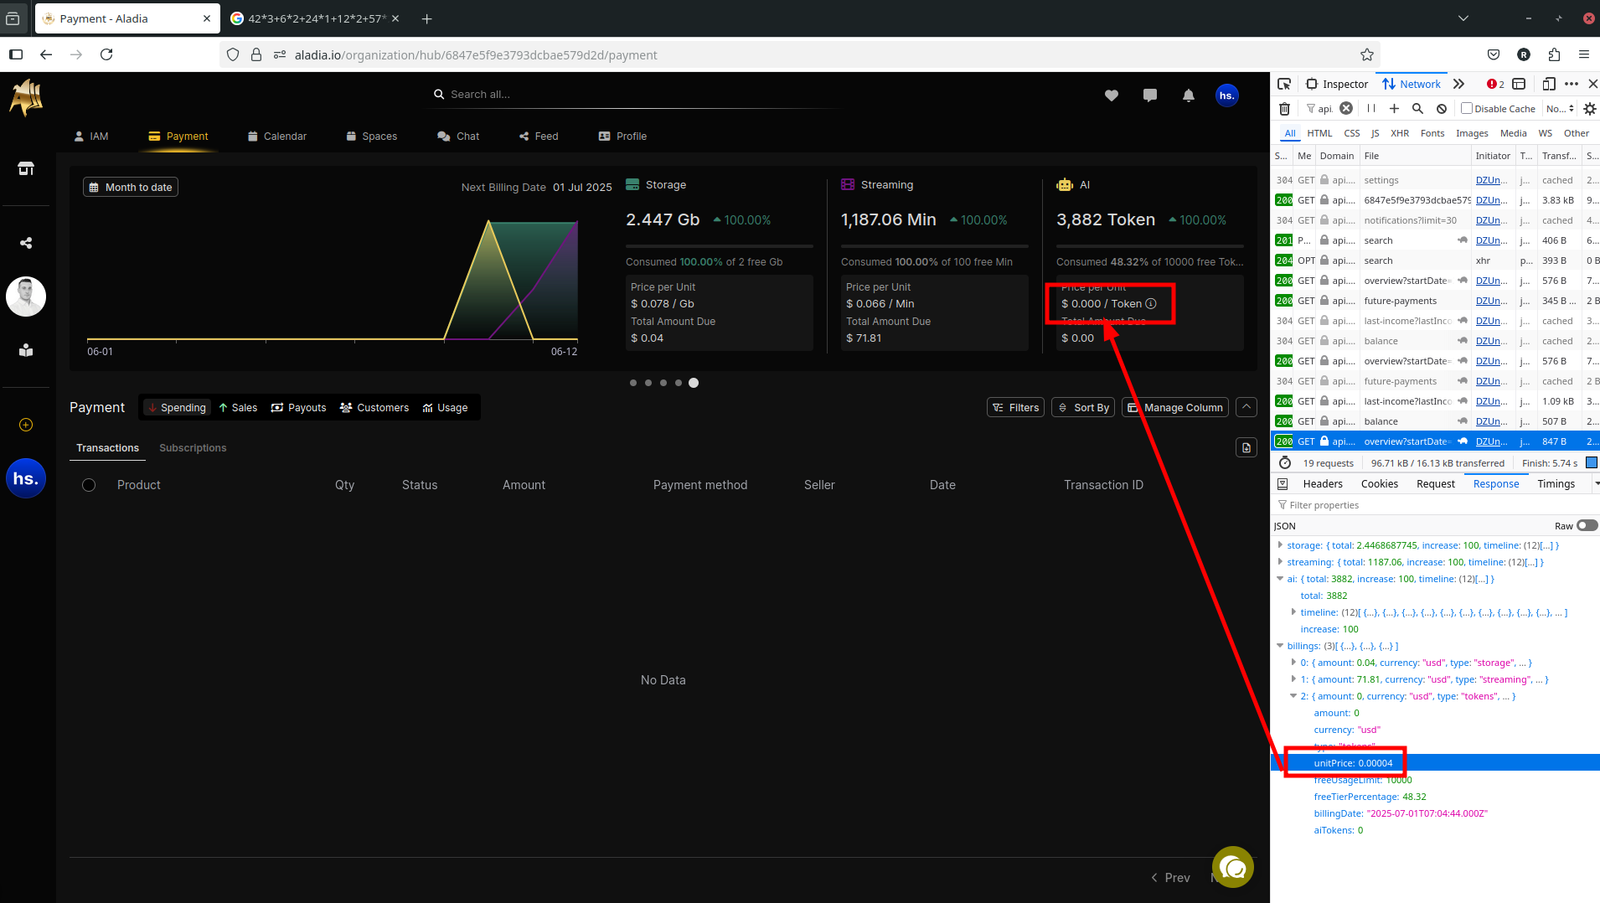Select the last active carousel dot
1600x903 pixels.
[x=693, y=383]
